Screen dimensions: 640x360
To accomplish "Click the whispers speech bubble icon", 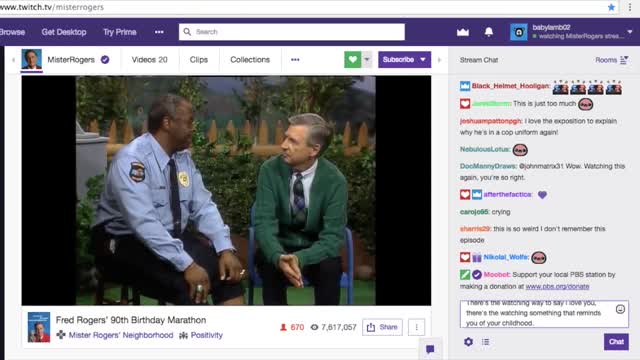I will pos(430,349).
